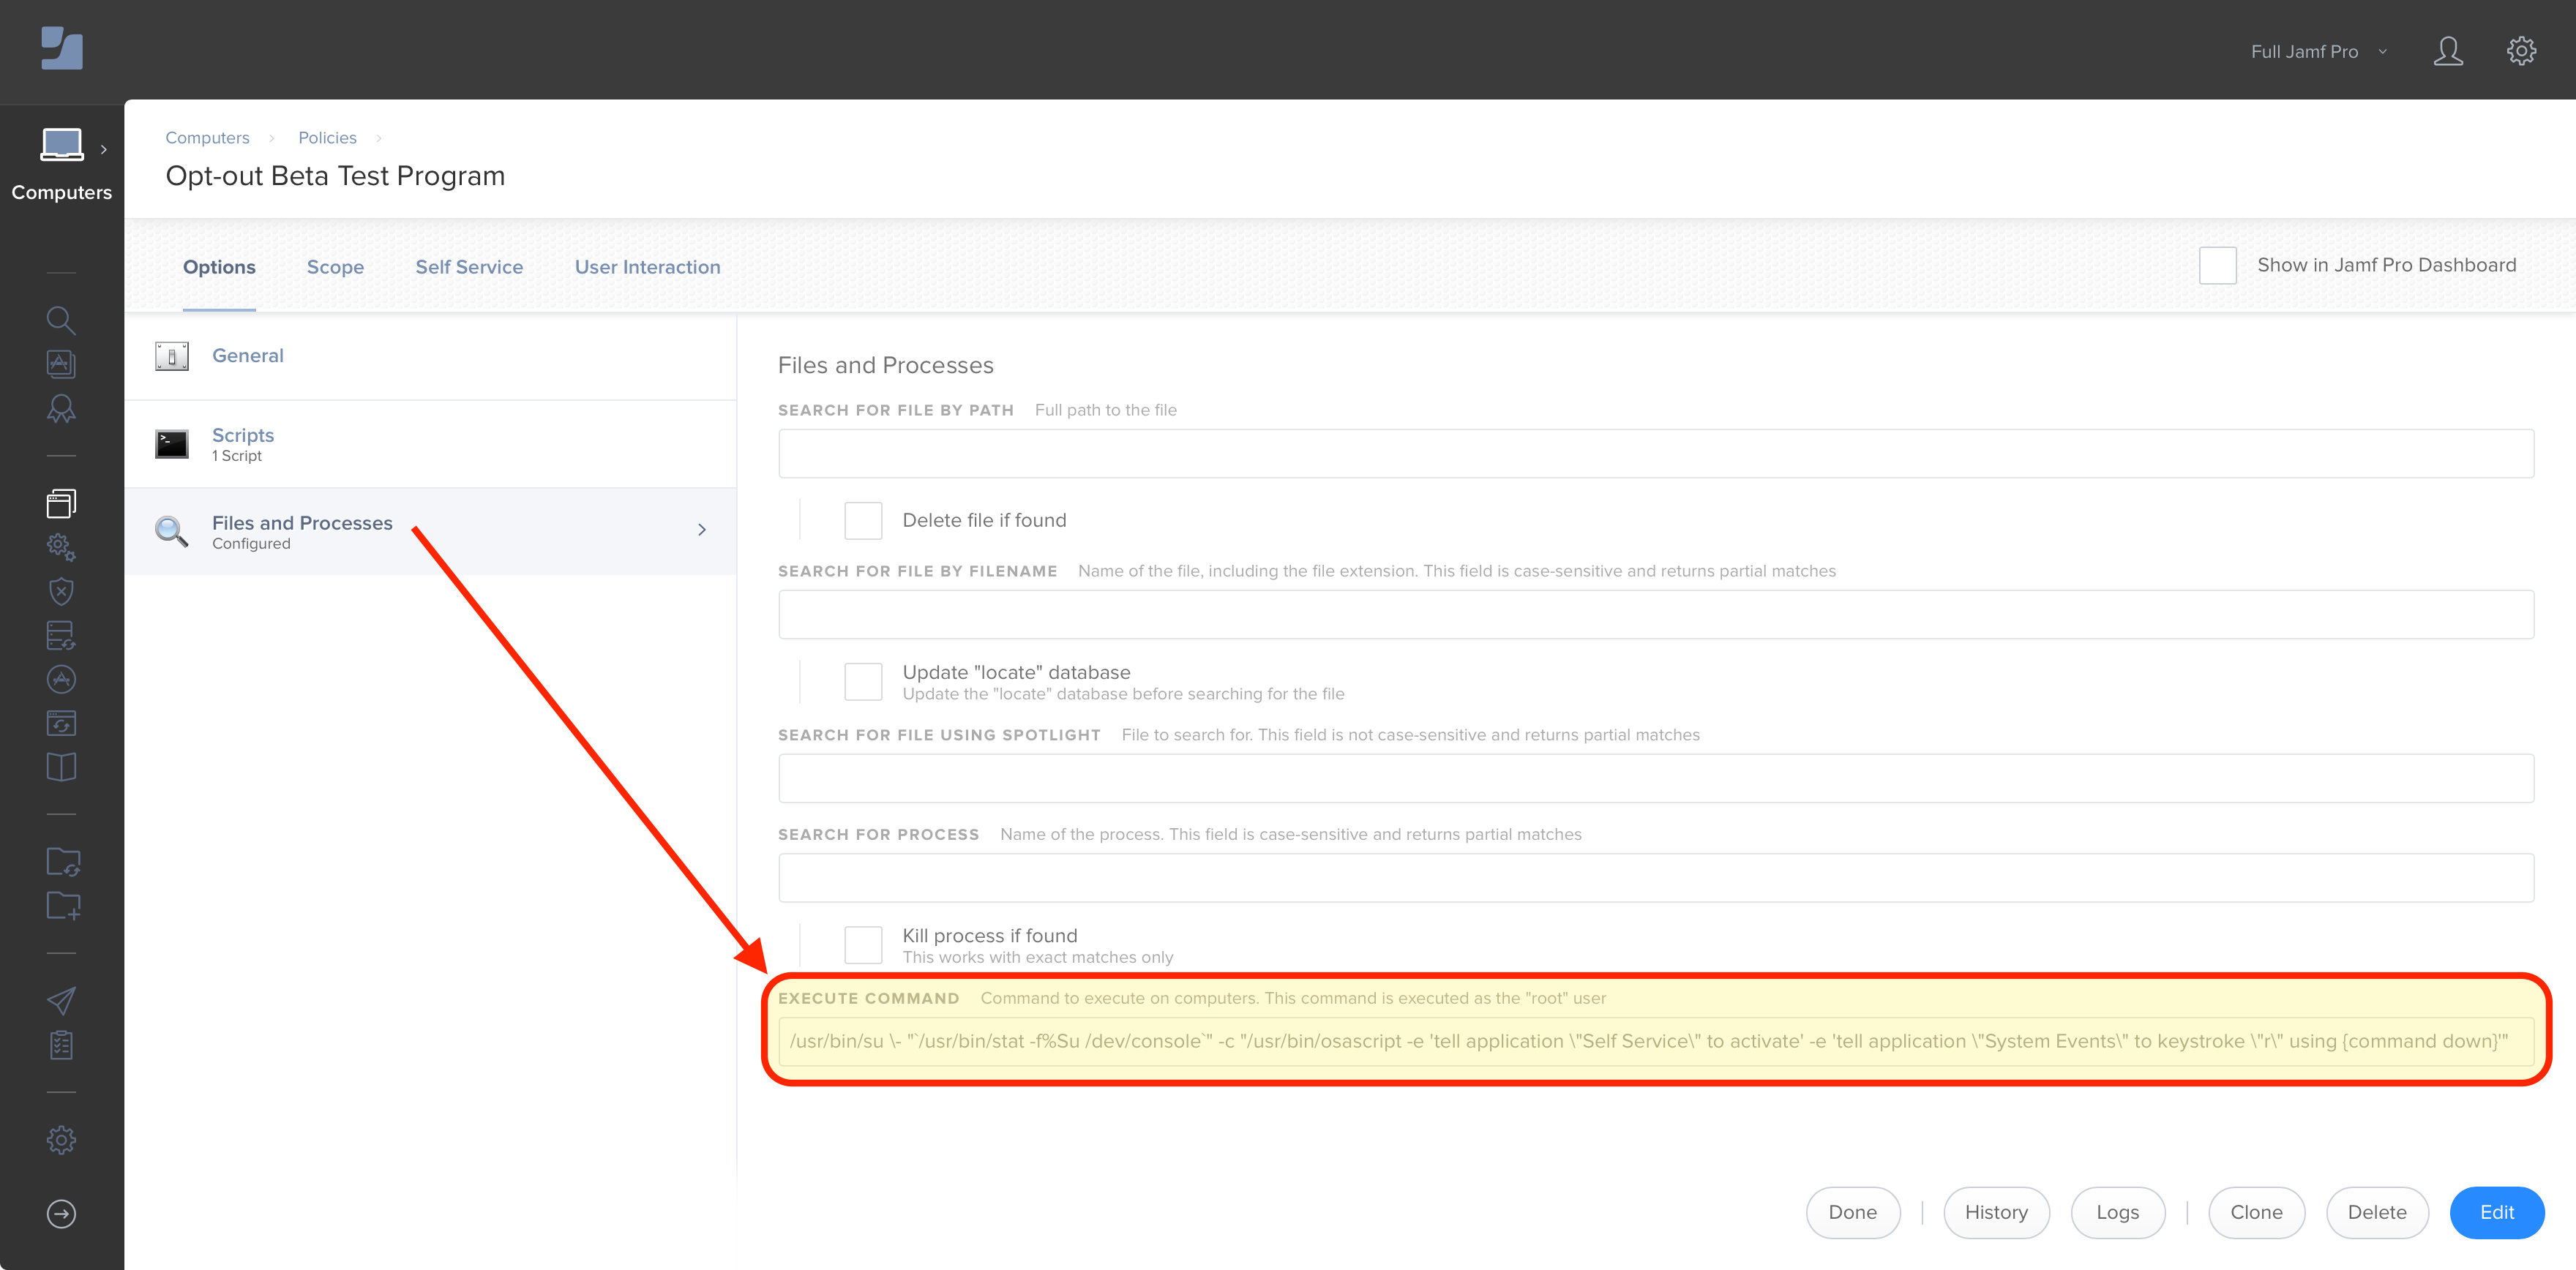Open Search Volume Content sidebar icon

[x=61, y=364]
